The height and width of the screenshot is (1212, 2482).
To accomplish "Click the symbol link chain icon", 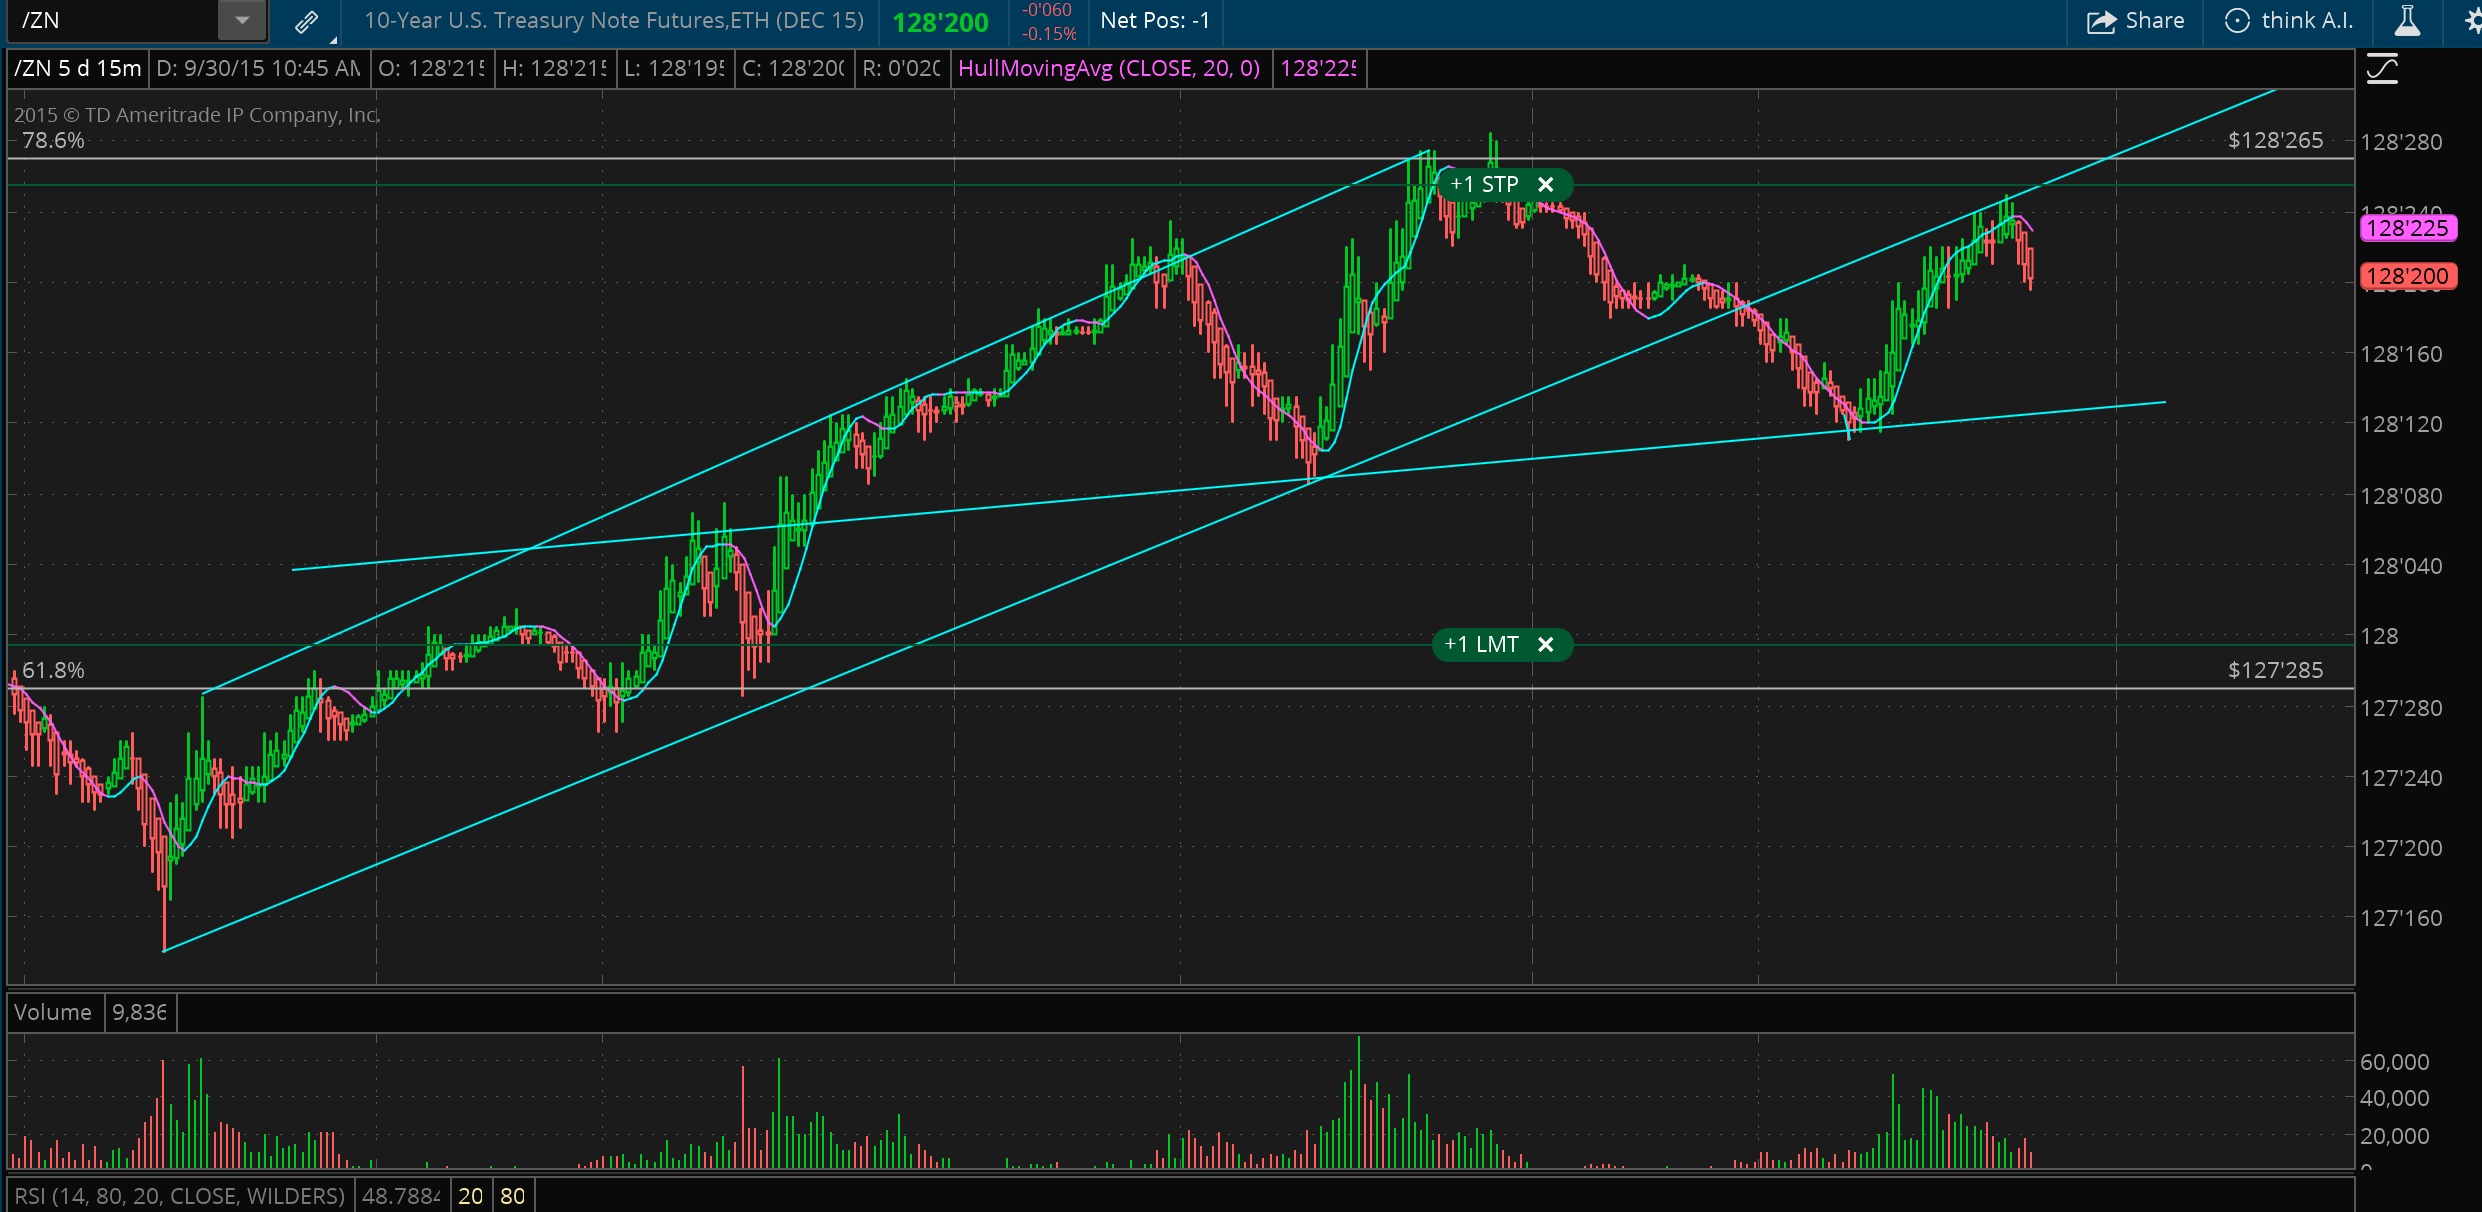I will tap(307, 21).
